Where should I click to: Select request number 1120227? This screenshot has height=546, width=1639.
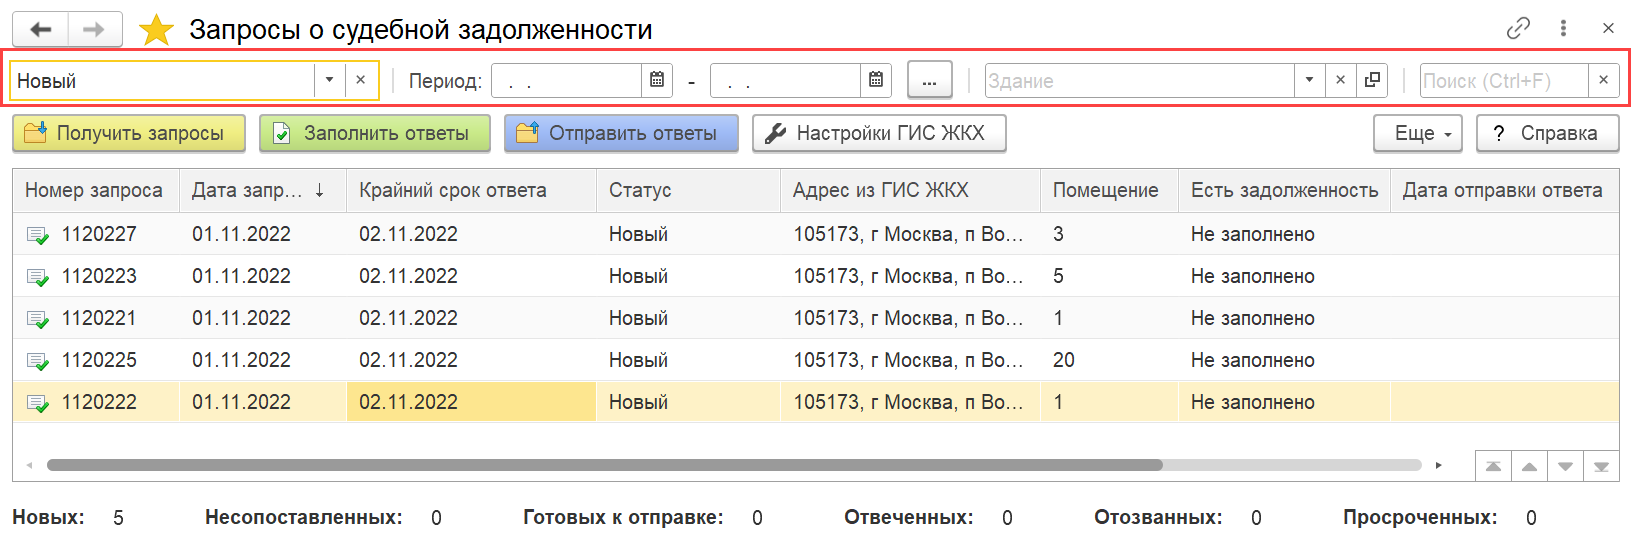click(99, 234)
